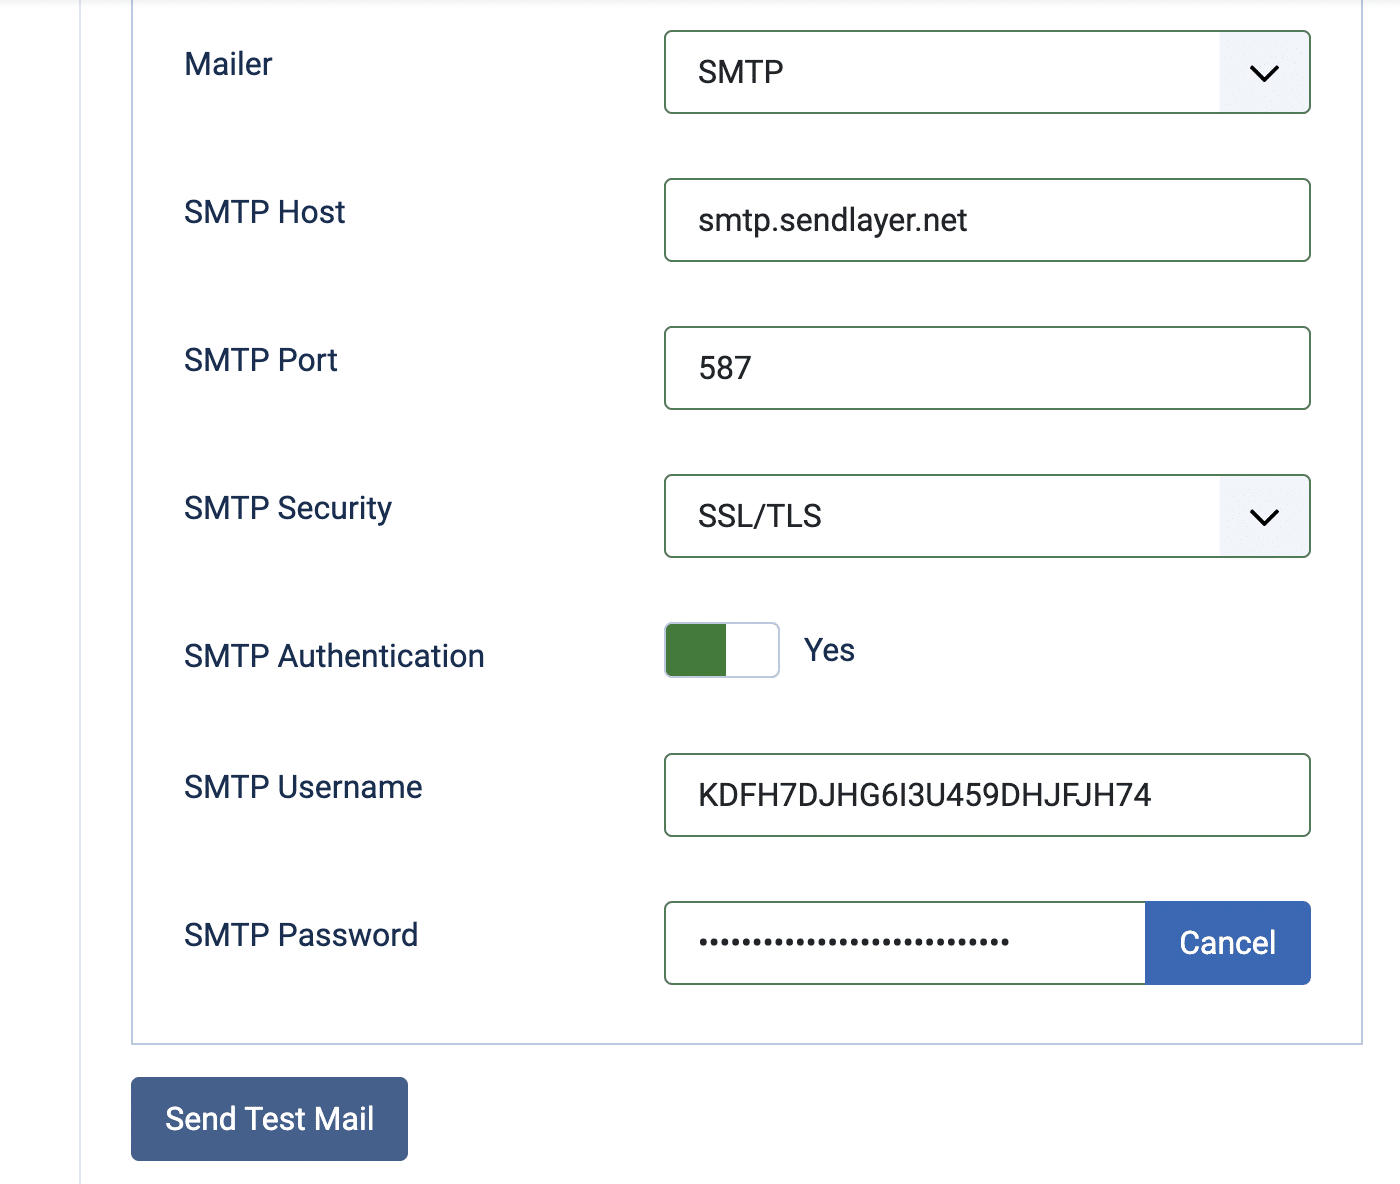Click the Yes label next to the toggle
Image resolution: width=1400 pixels, height=1184 pixels.
(x=828, y=649)
